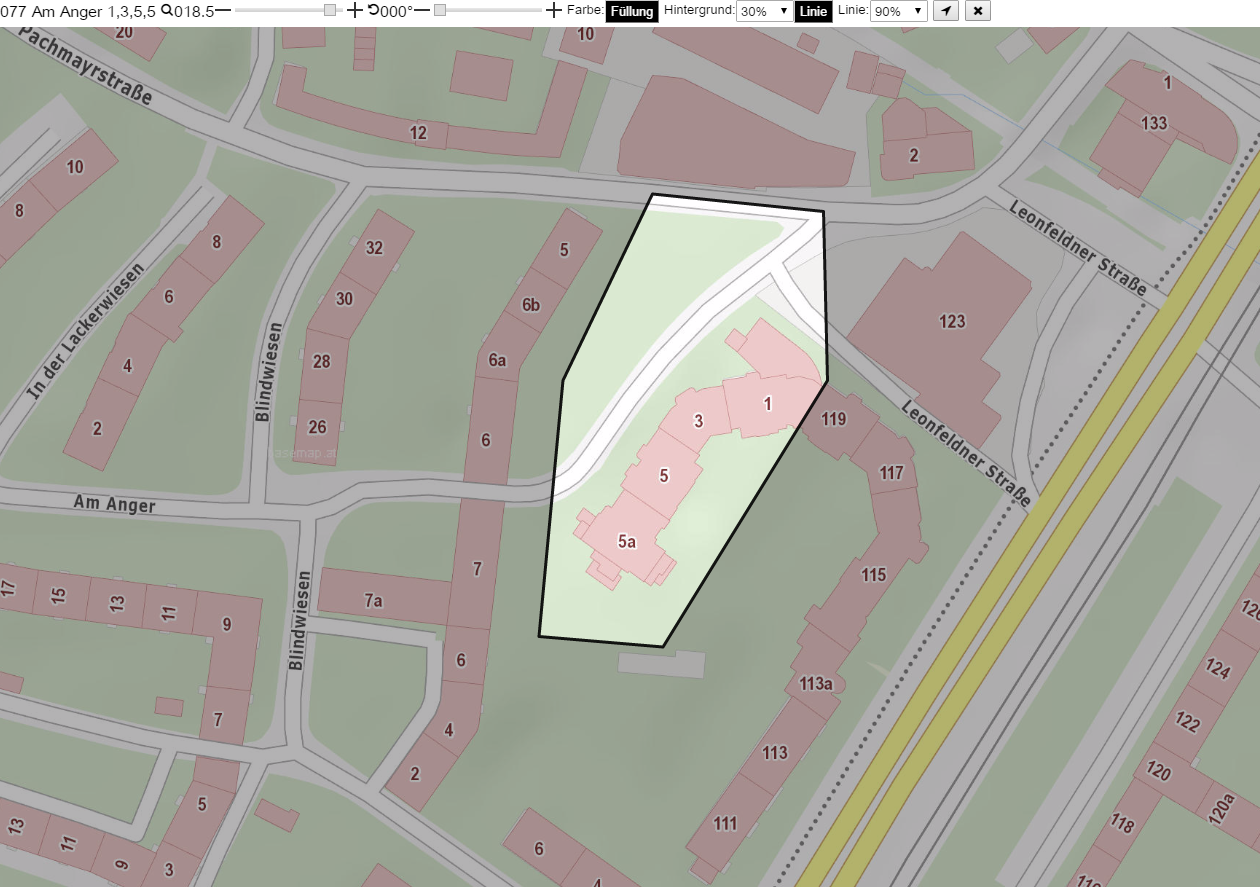The height and width of the screenshot is (887, 1260).
Task: Click the zoom slider handle
Action: pos(330,10)
